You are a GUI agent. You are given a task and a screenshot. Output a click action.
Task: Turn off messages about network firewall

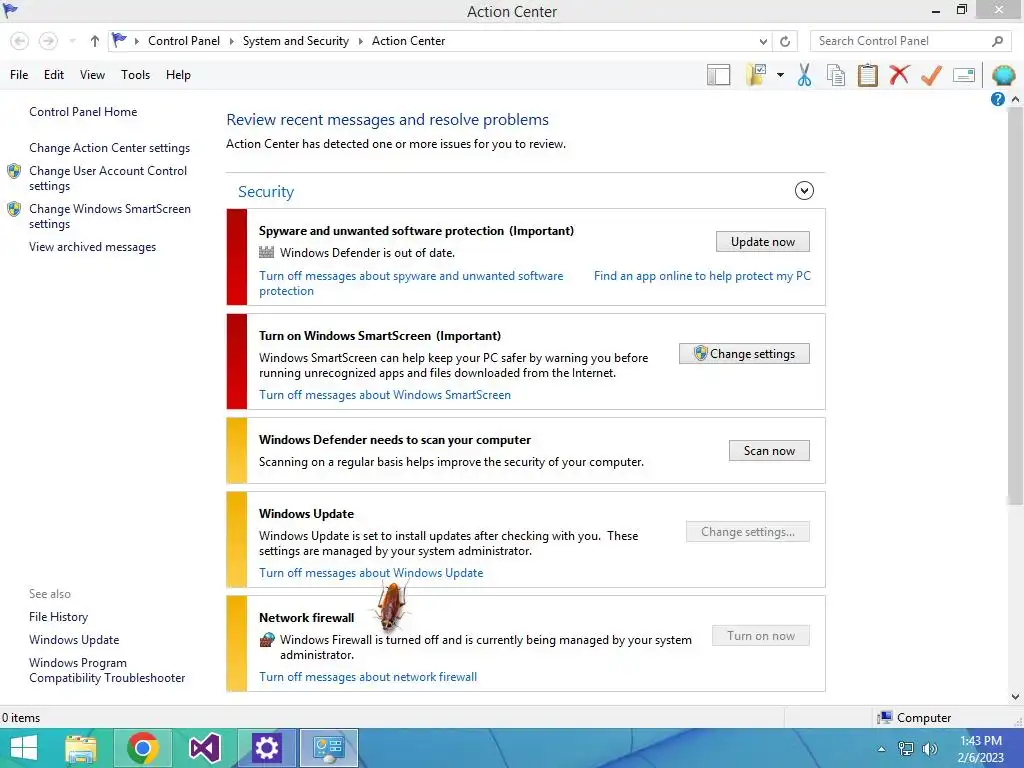pos(368,677)
